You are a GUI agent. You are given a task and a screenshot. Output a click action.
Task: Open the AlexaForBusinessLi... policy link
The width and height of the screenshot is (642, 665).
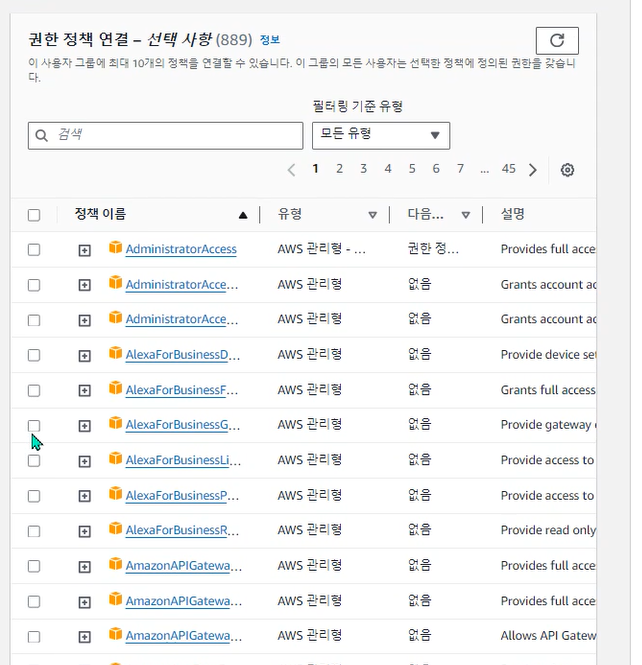[183, 461]
